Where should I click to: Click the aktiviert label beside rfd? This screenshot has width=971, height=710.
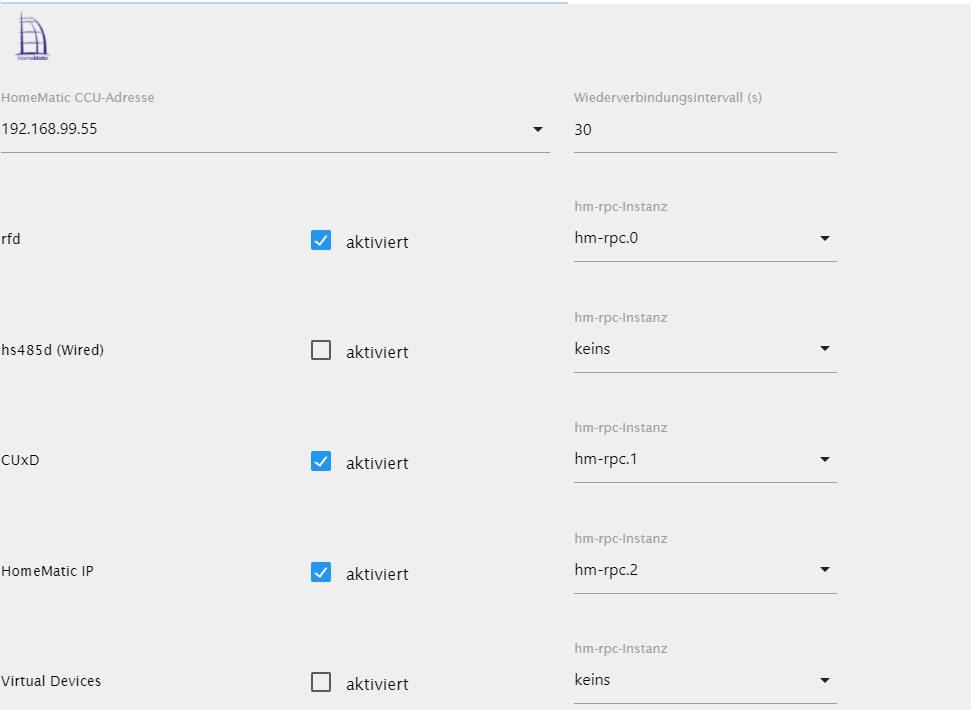(377, 242)
